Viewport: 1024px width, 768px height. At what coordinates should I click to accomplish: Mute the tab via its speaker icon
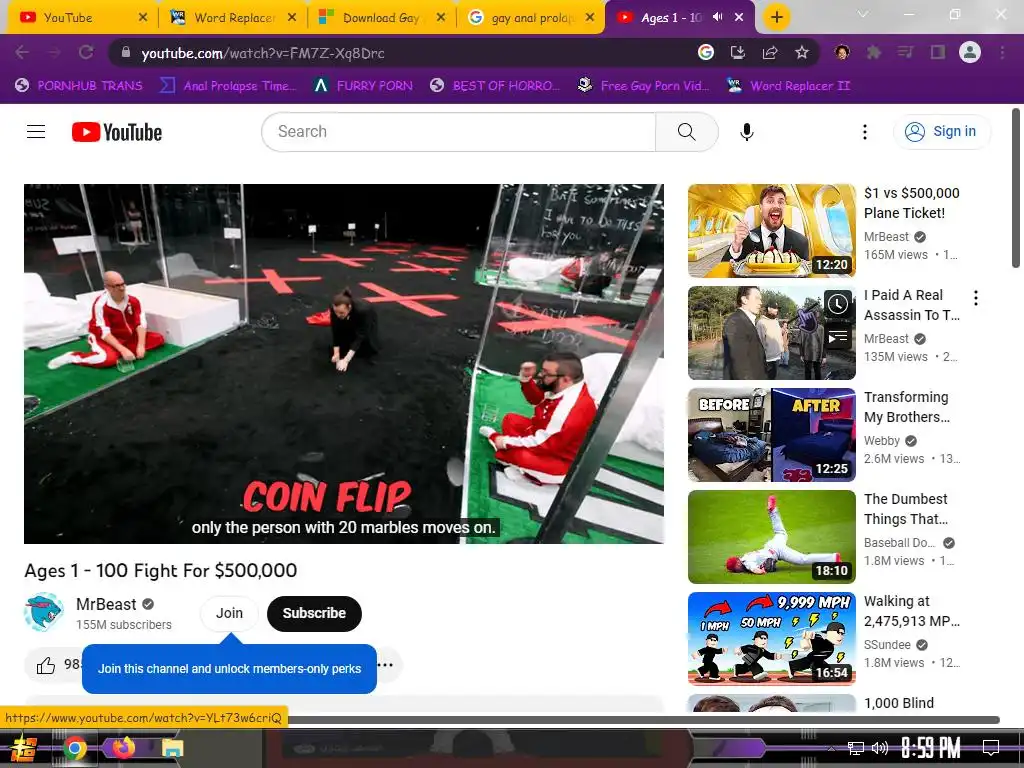pos(717,17)
